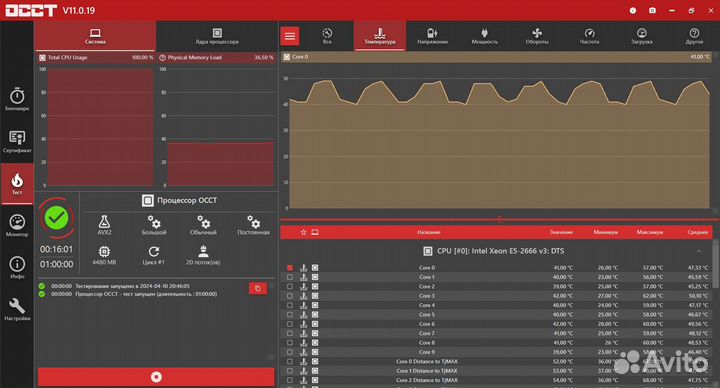
Task: Click the Процессор OCCT test title
Action: (x=180, y=200)
